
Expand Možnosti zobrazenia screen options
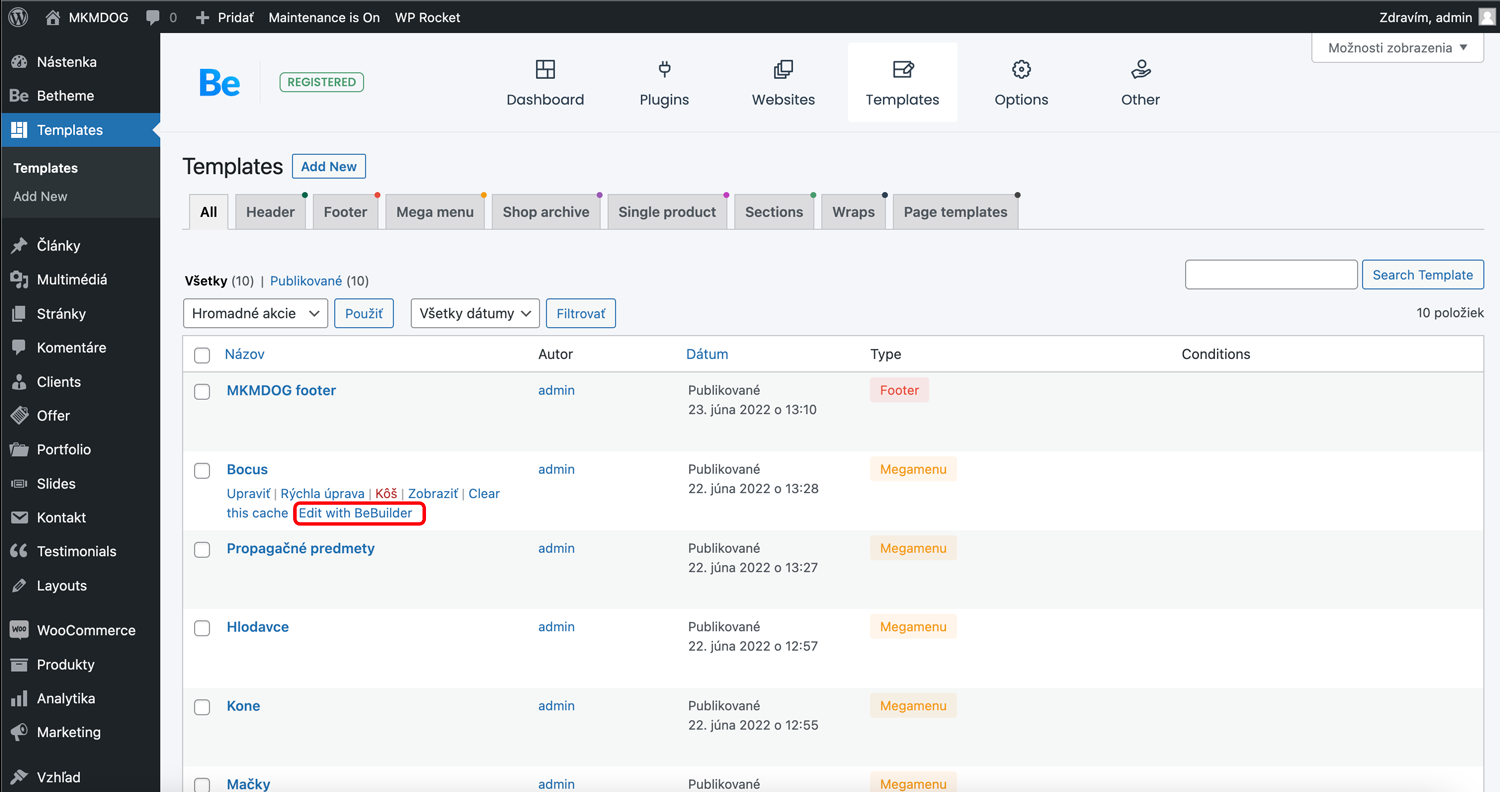(1397, 47)
